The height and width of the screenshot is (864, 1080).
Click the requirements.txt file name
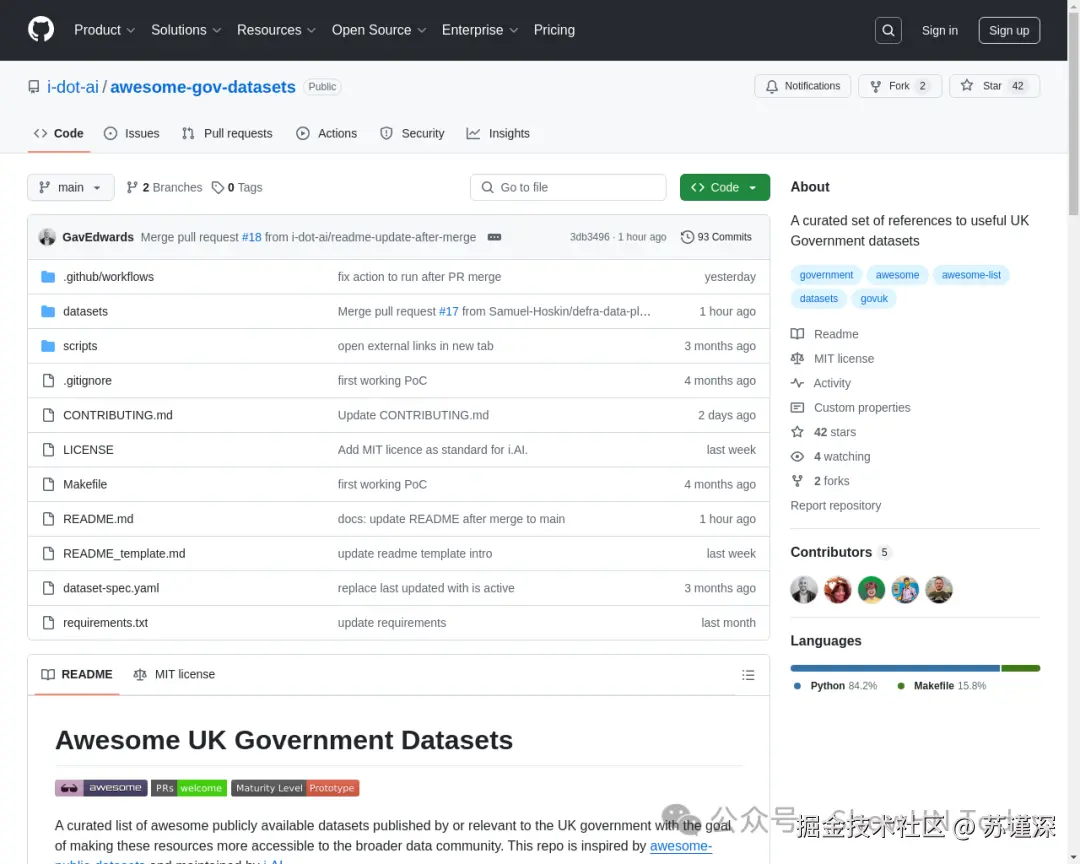point(105,622)
